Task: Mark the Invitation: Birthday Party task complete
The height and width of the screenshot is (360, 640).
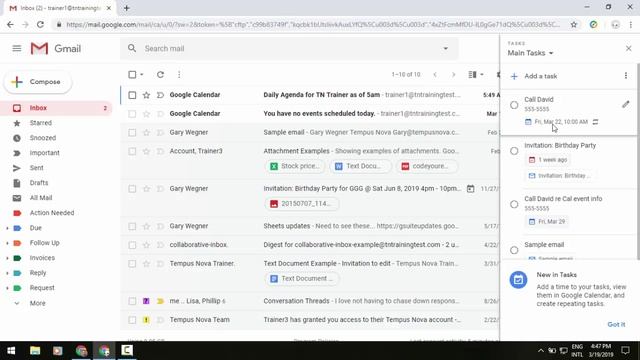Action: pos(514,151)
